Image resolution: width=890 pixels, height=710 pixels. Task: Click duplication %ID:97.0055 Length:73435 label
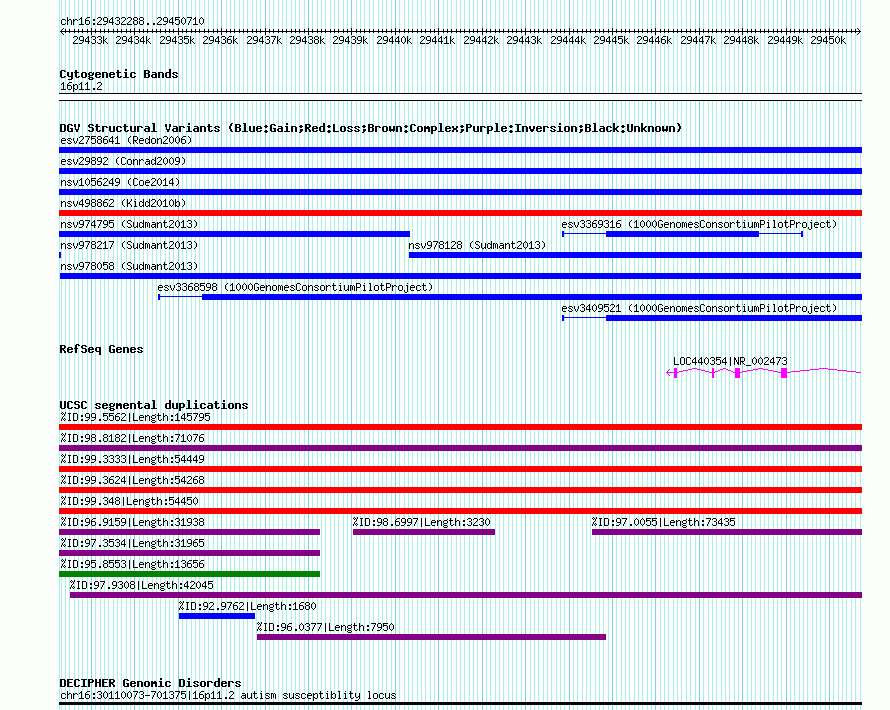click(x=663, y=522)
